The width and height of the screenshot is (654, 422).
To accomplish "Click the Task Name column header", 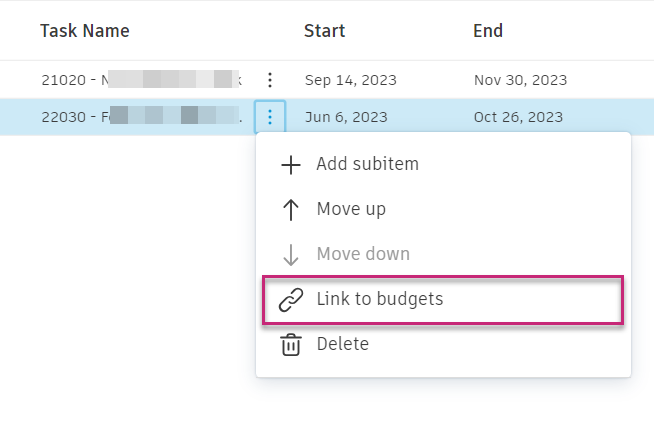I will click(x=85, y=31).
